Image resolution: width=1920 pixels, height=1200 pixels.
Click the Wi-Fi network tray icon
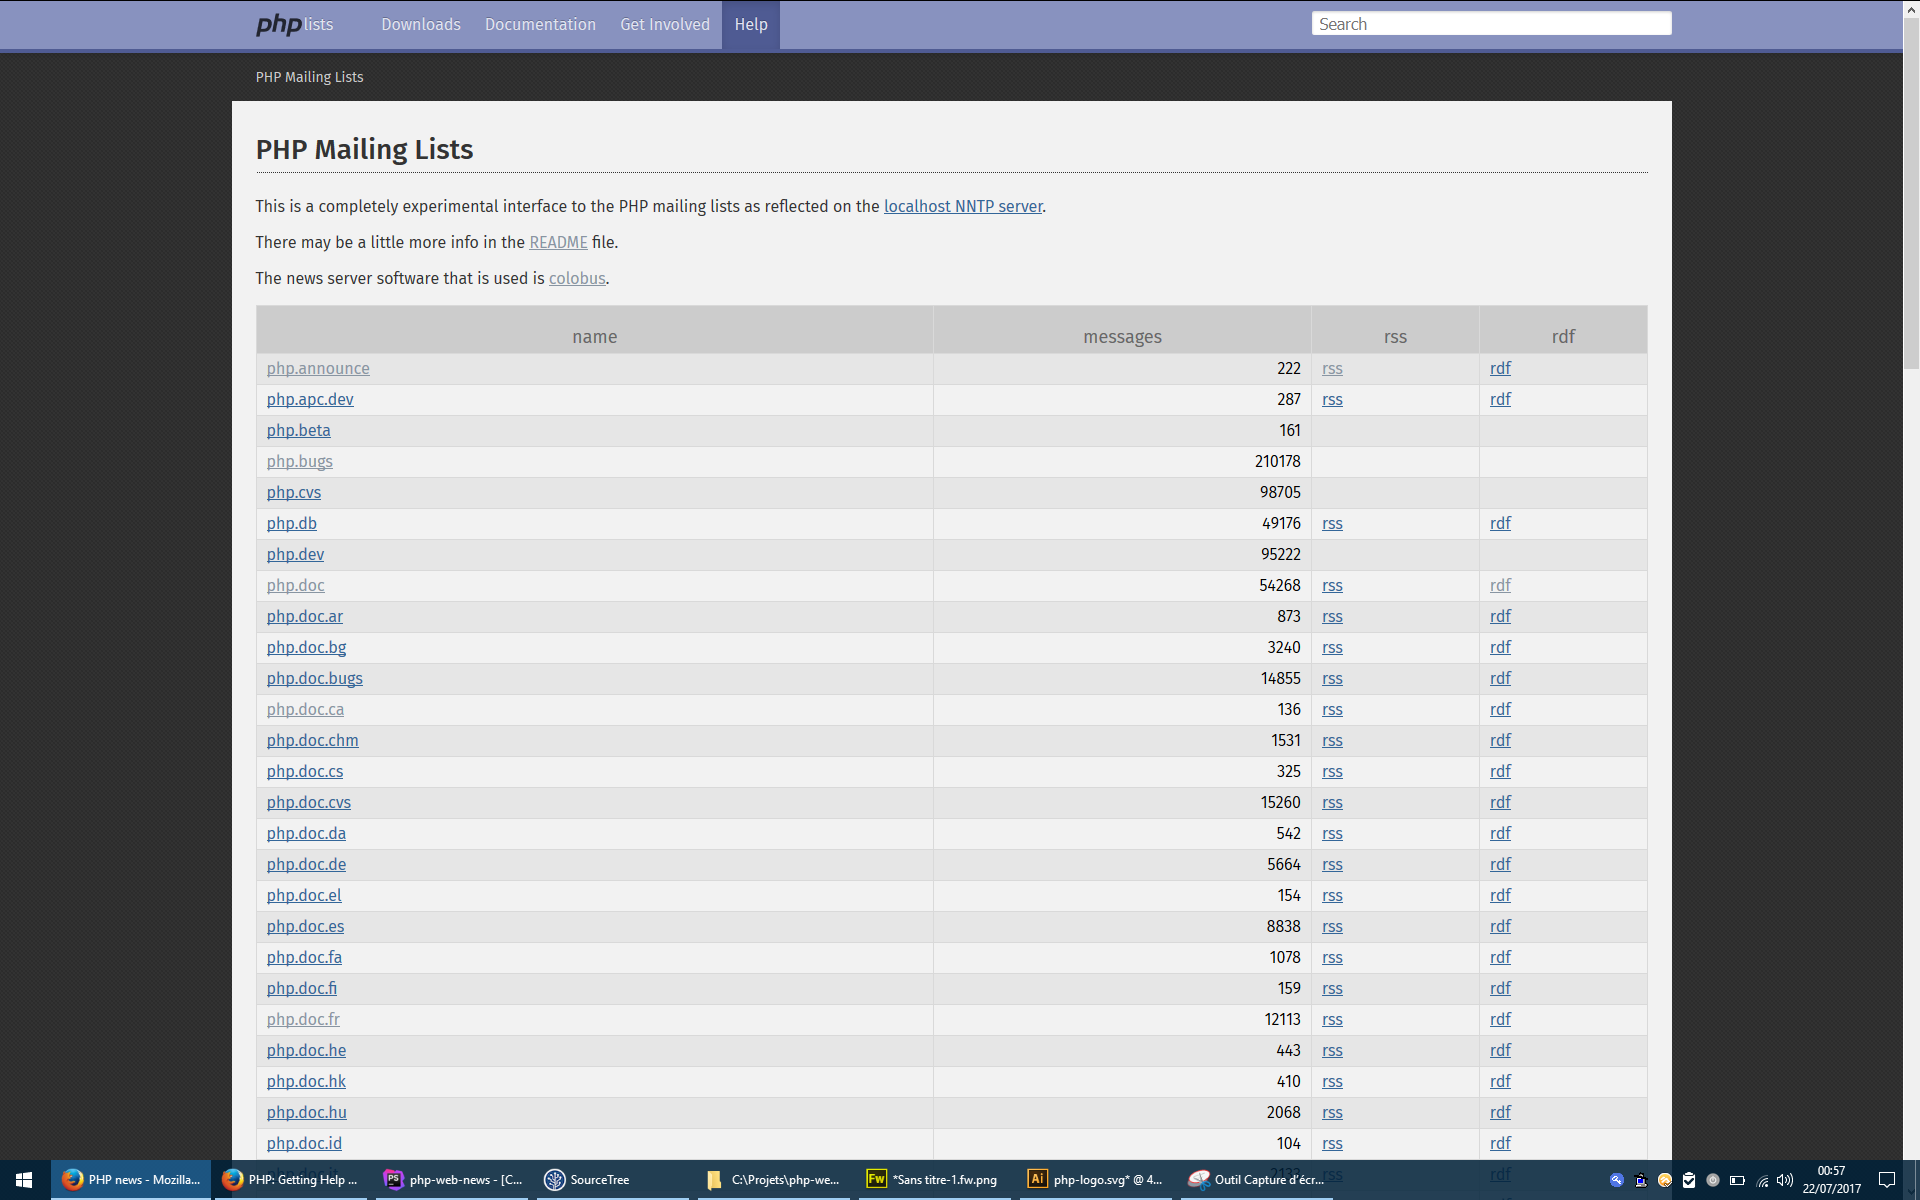pyautogui.click(x=1762, y=1180)
